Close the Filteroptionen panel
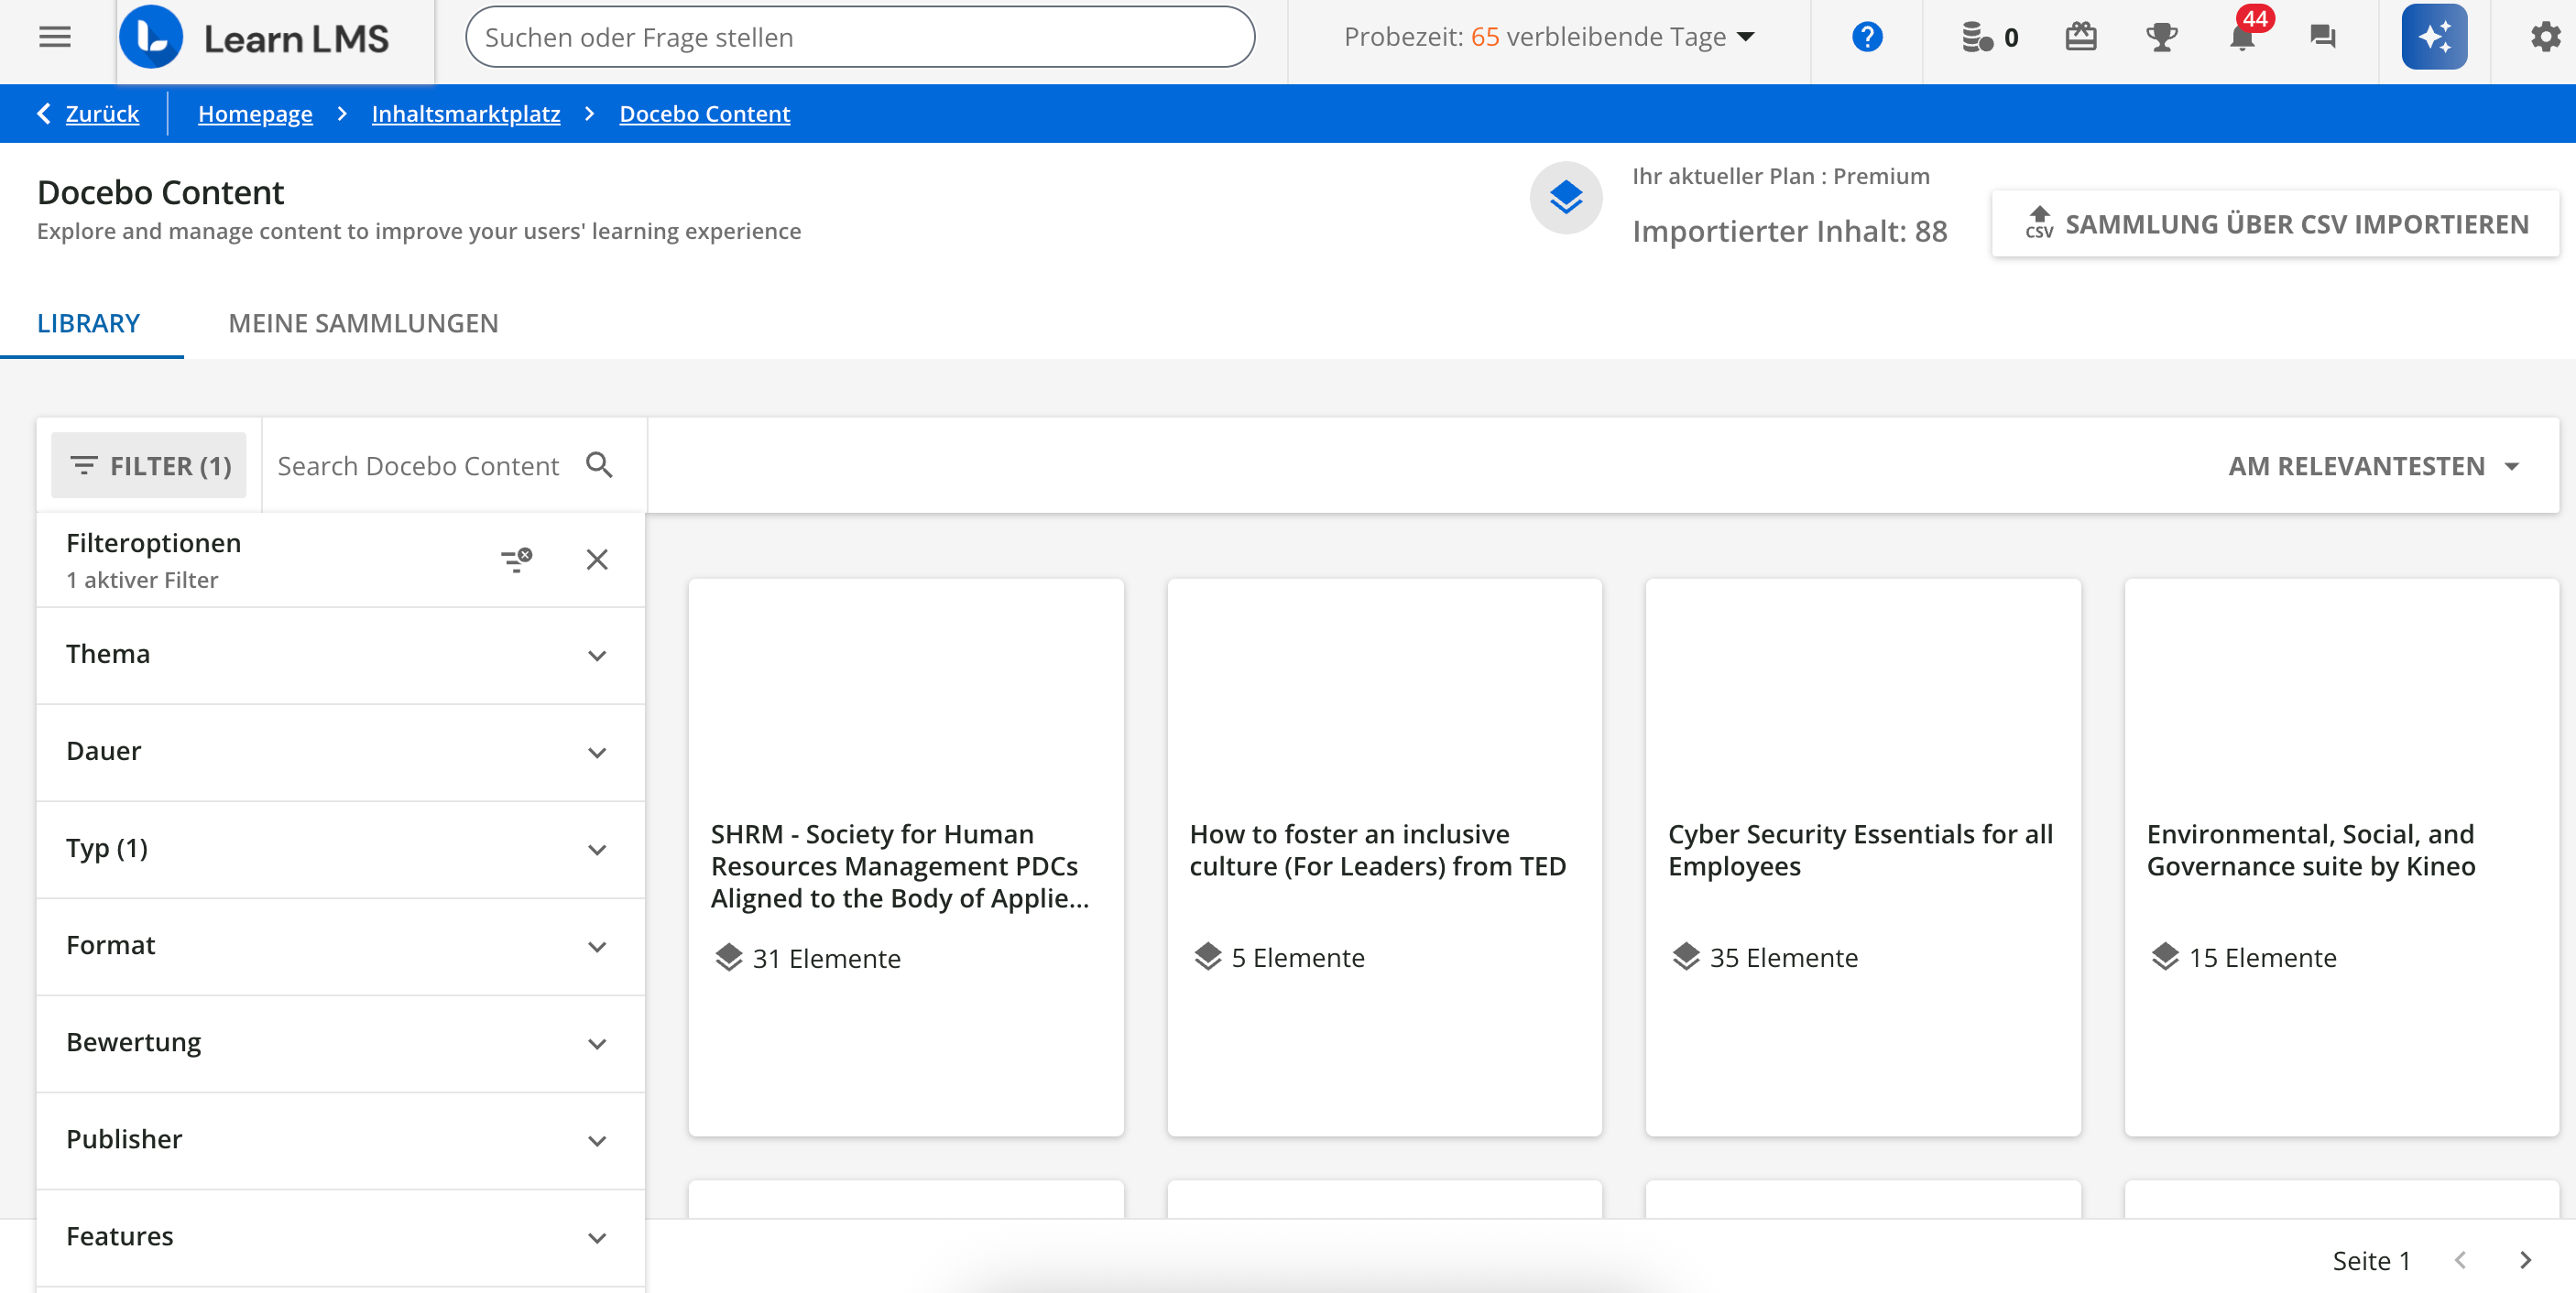Screen dimensions: 2576x1293 597,559
